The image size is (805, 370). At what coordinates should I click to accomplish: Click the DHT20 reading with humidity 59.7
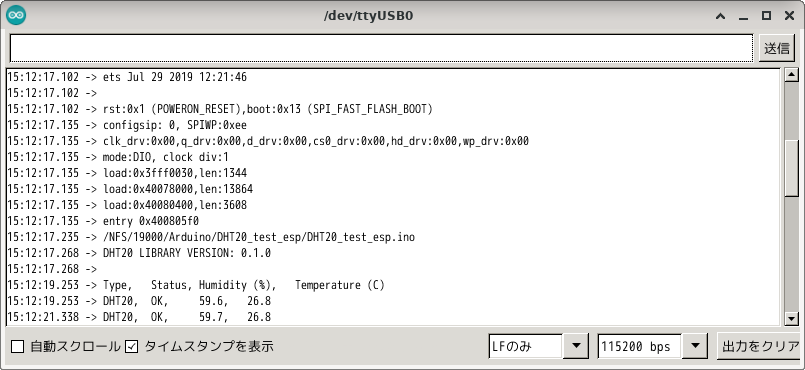pyautogui.click(x=139, y=317)
